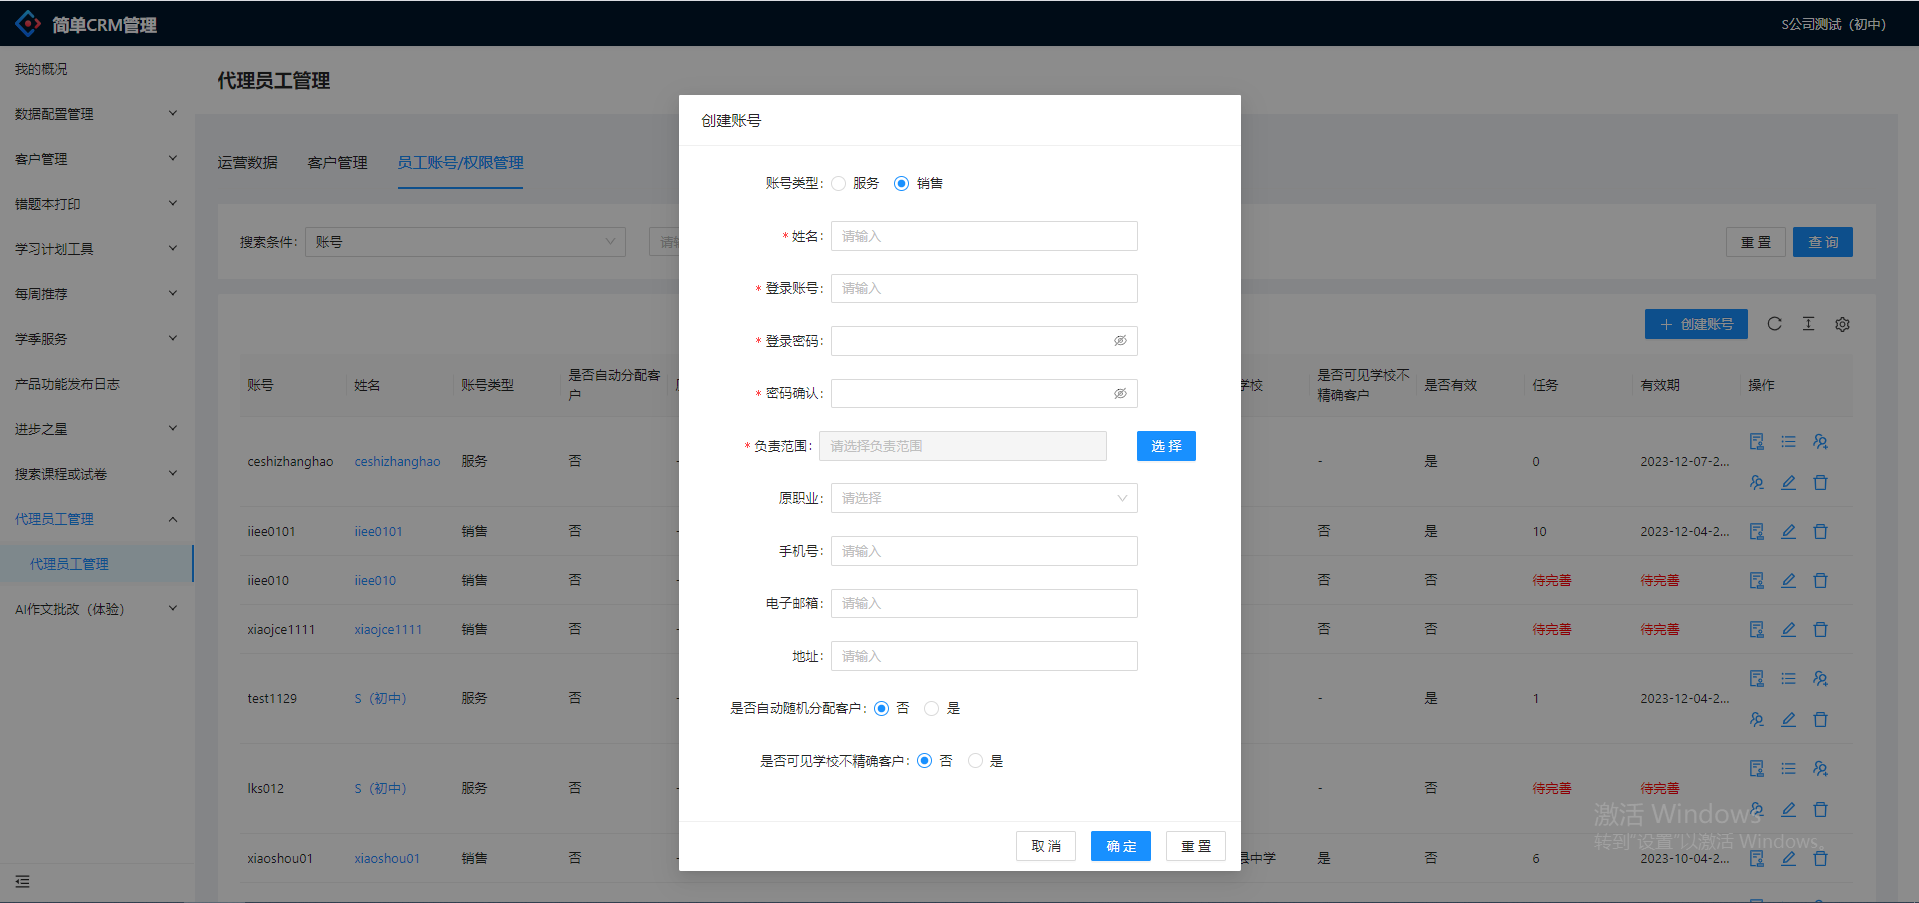
Task: Select 是 for viewing school imprecise customers
Action: pos(975,762)
